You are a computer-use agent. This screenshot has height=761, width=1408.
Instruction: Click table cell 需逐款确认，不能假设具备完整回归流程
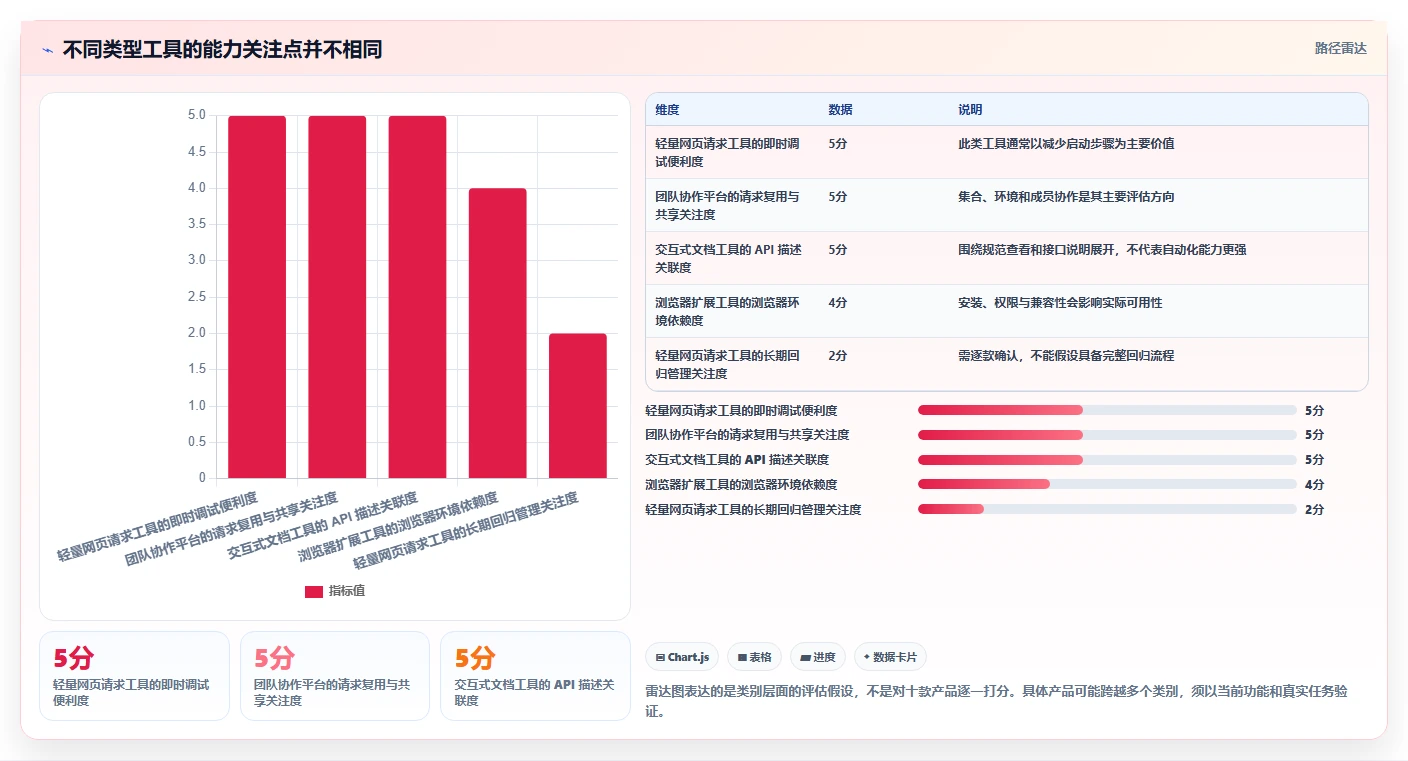[1066, 356]
